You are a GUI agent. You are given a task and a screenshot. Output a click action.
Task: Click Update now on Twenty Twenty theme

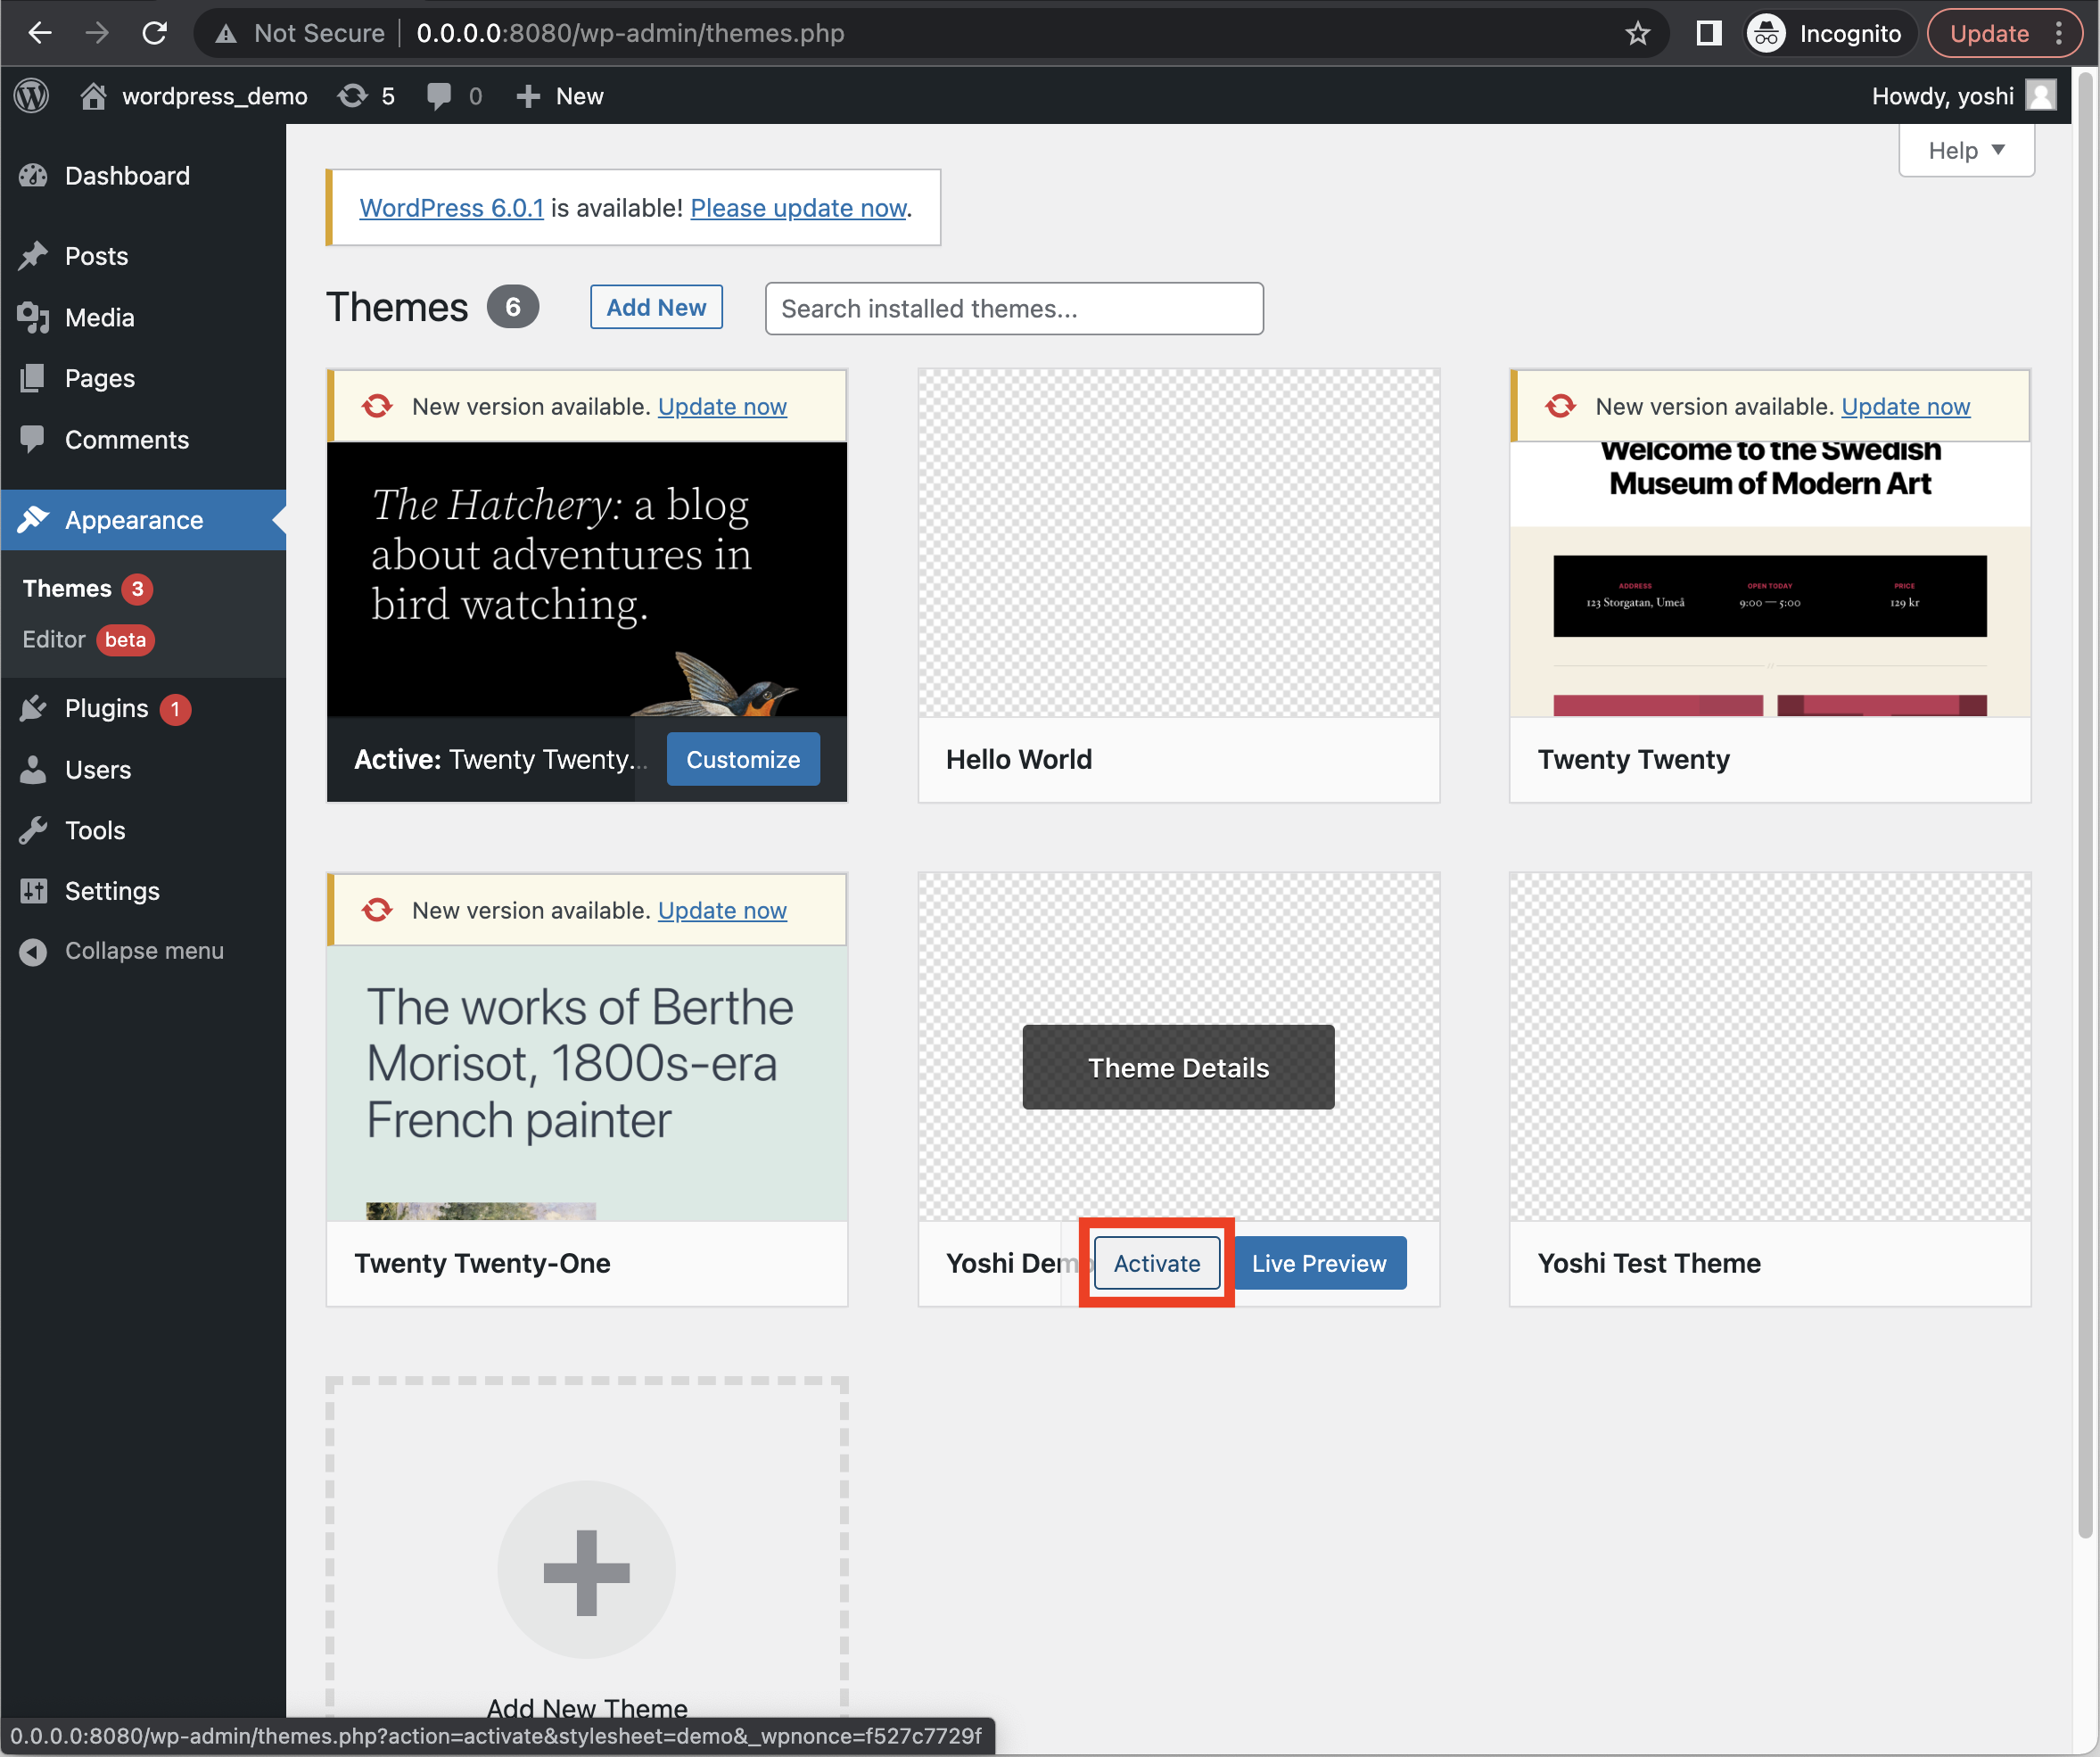point(1905,407)
